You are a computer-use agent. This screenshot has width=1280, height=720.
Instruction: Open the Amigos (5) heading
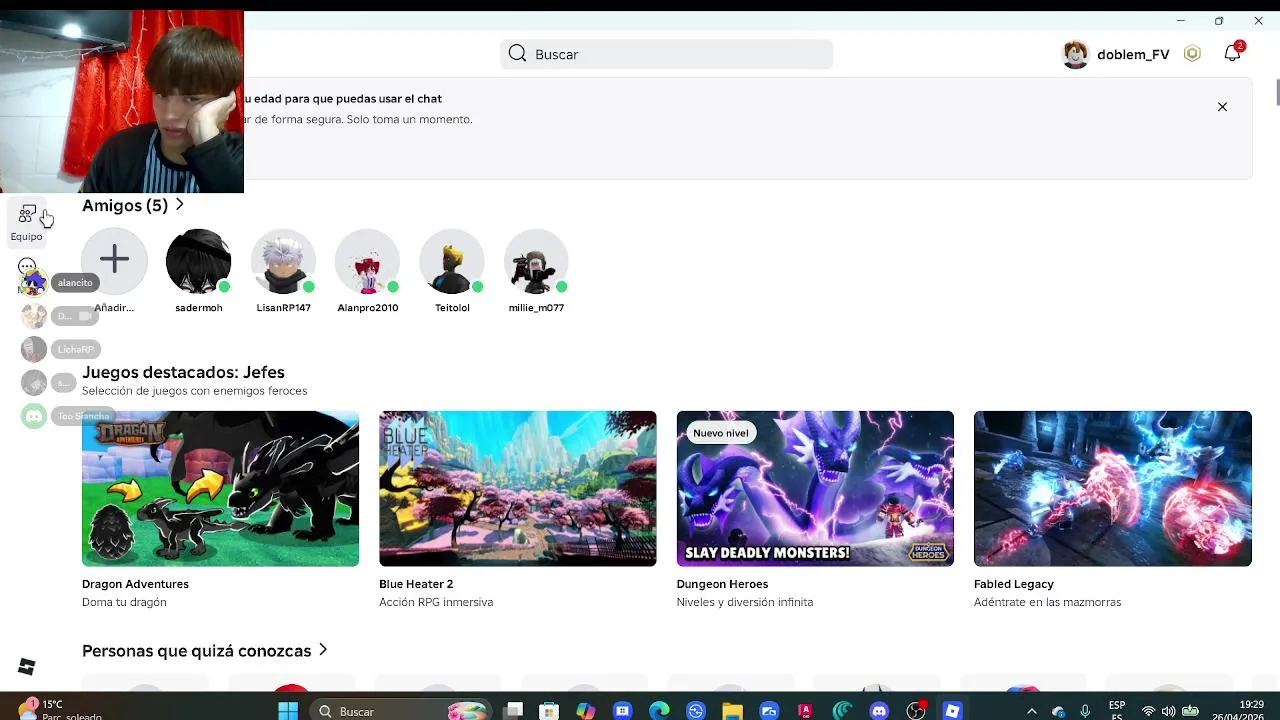click(125, 205)
